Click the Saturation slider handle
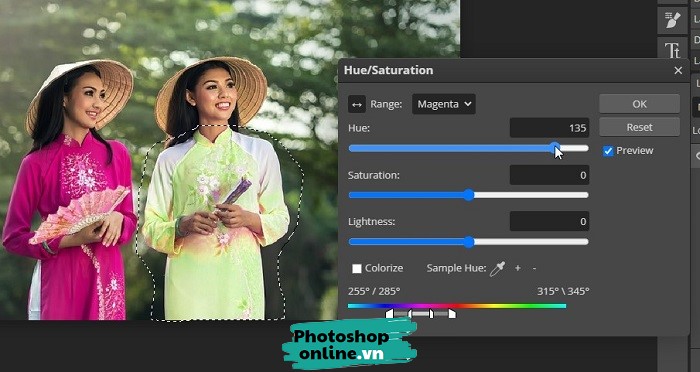Screen dimensions: 700x372 (468, 195)
